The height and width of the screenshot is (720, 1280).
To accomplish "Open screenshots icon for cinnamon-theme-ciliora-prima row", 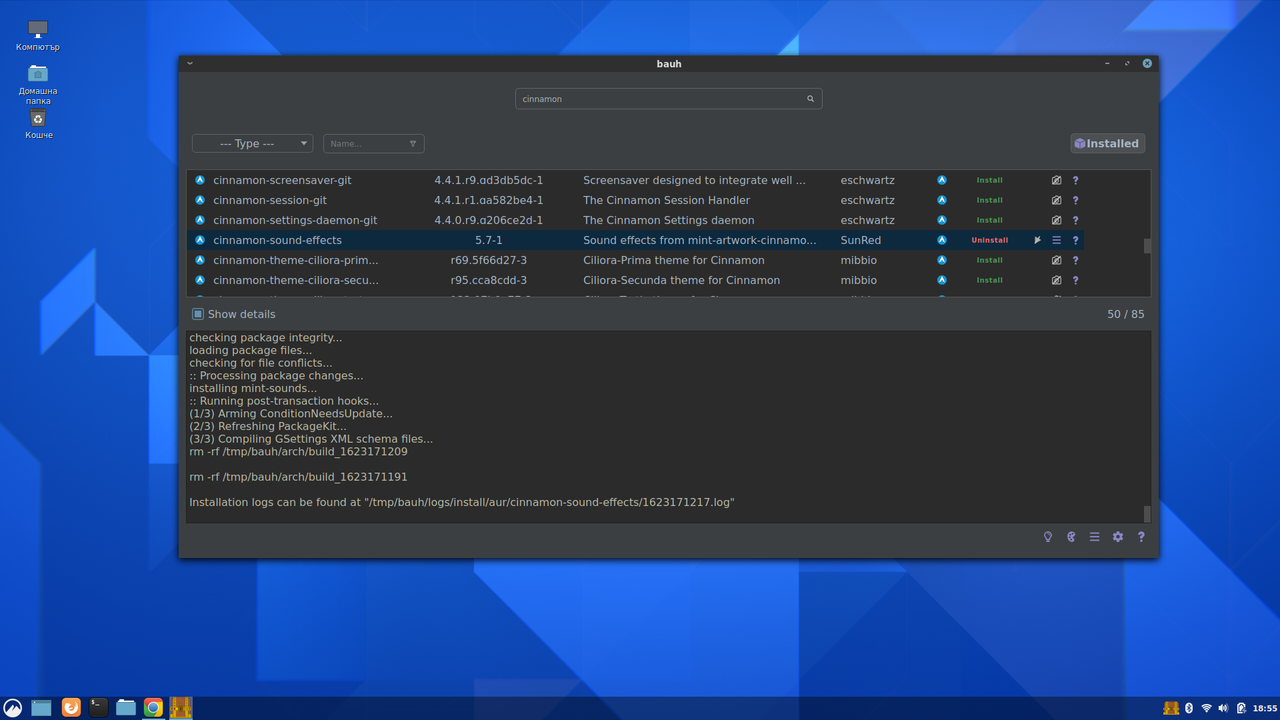I will point(1056,260).
